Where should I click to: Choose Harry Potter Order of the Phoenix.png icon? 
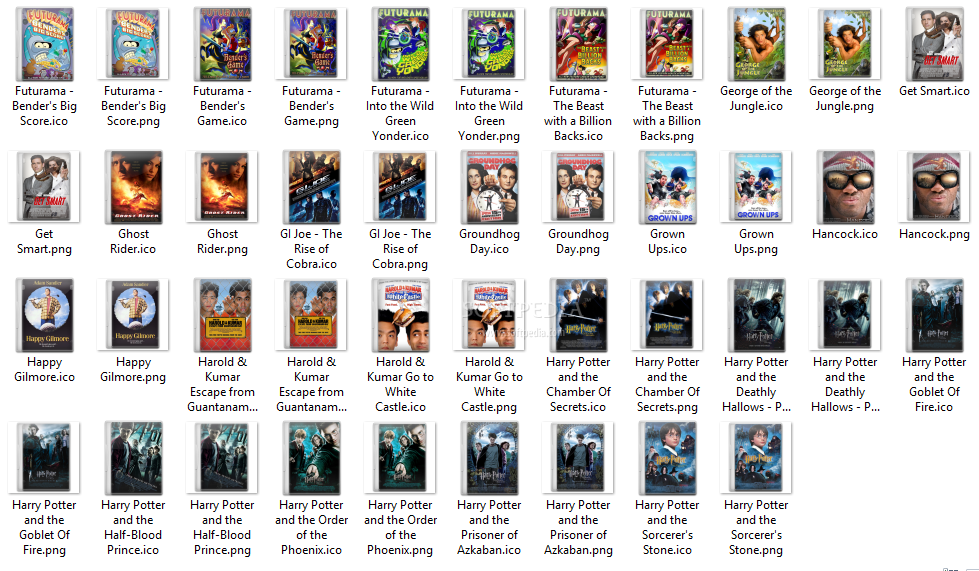400,457
